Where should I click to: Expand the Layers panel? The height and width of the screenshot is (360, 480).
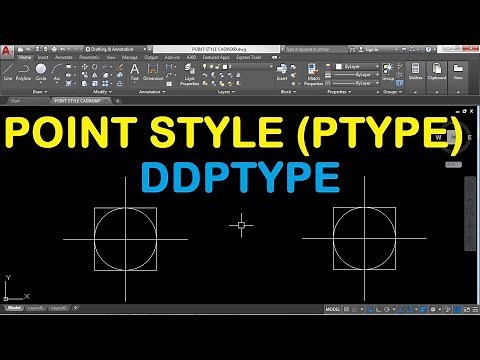pos(226,92)
